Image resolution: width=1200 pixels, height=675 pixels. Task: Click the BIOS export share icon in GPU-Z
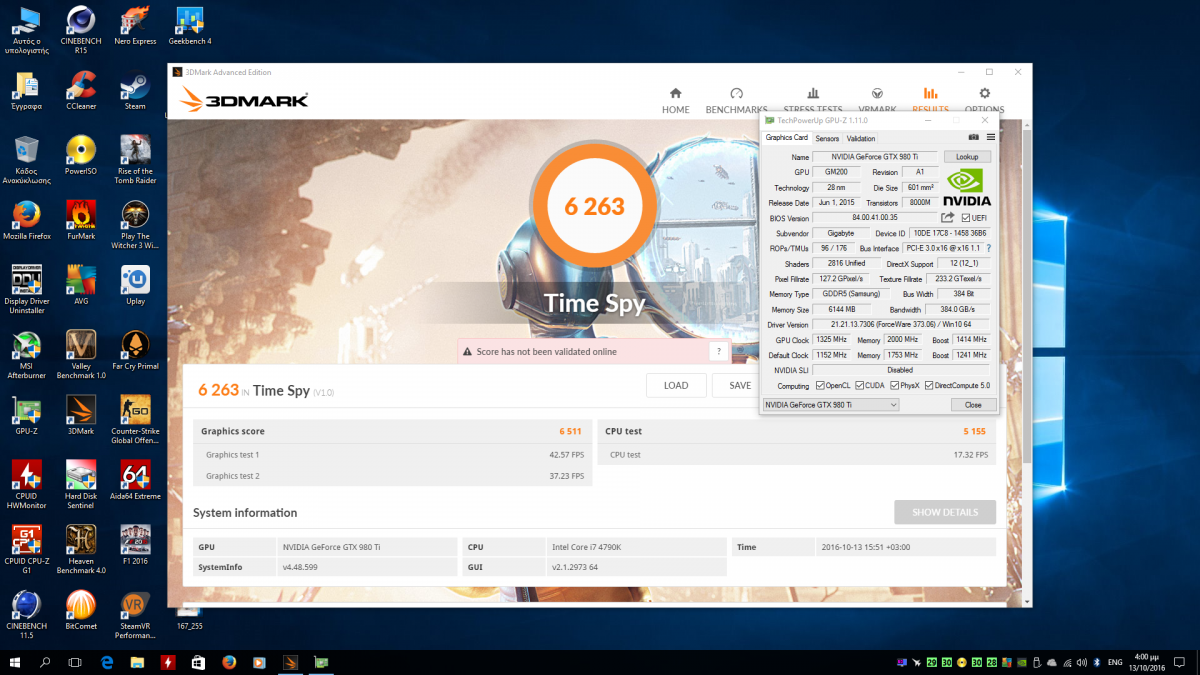coord(948,218)
